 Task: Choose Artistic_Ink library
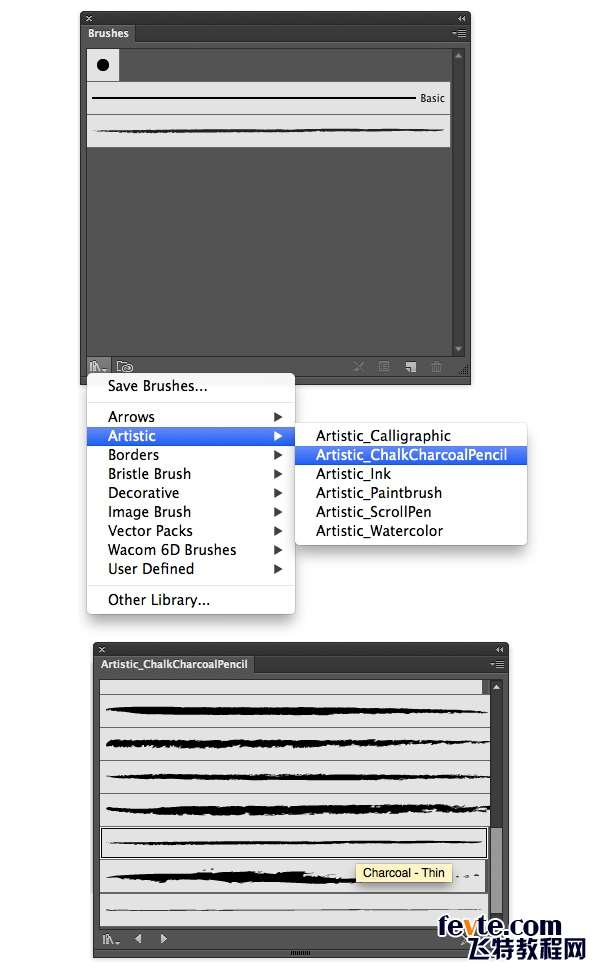[411, 474]
